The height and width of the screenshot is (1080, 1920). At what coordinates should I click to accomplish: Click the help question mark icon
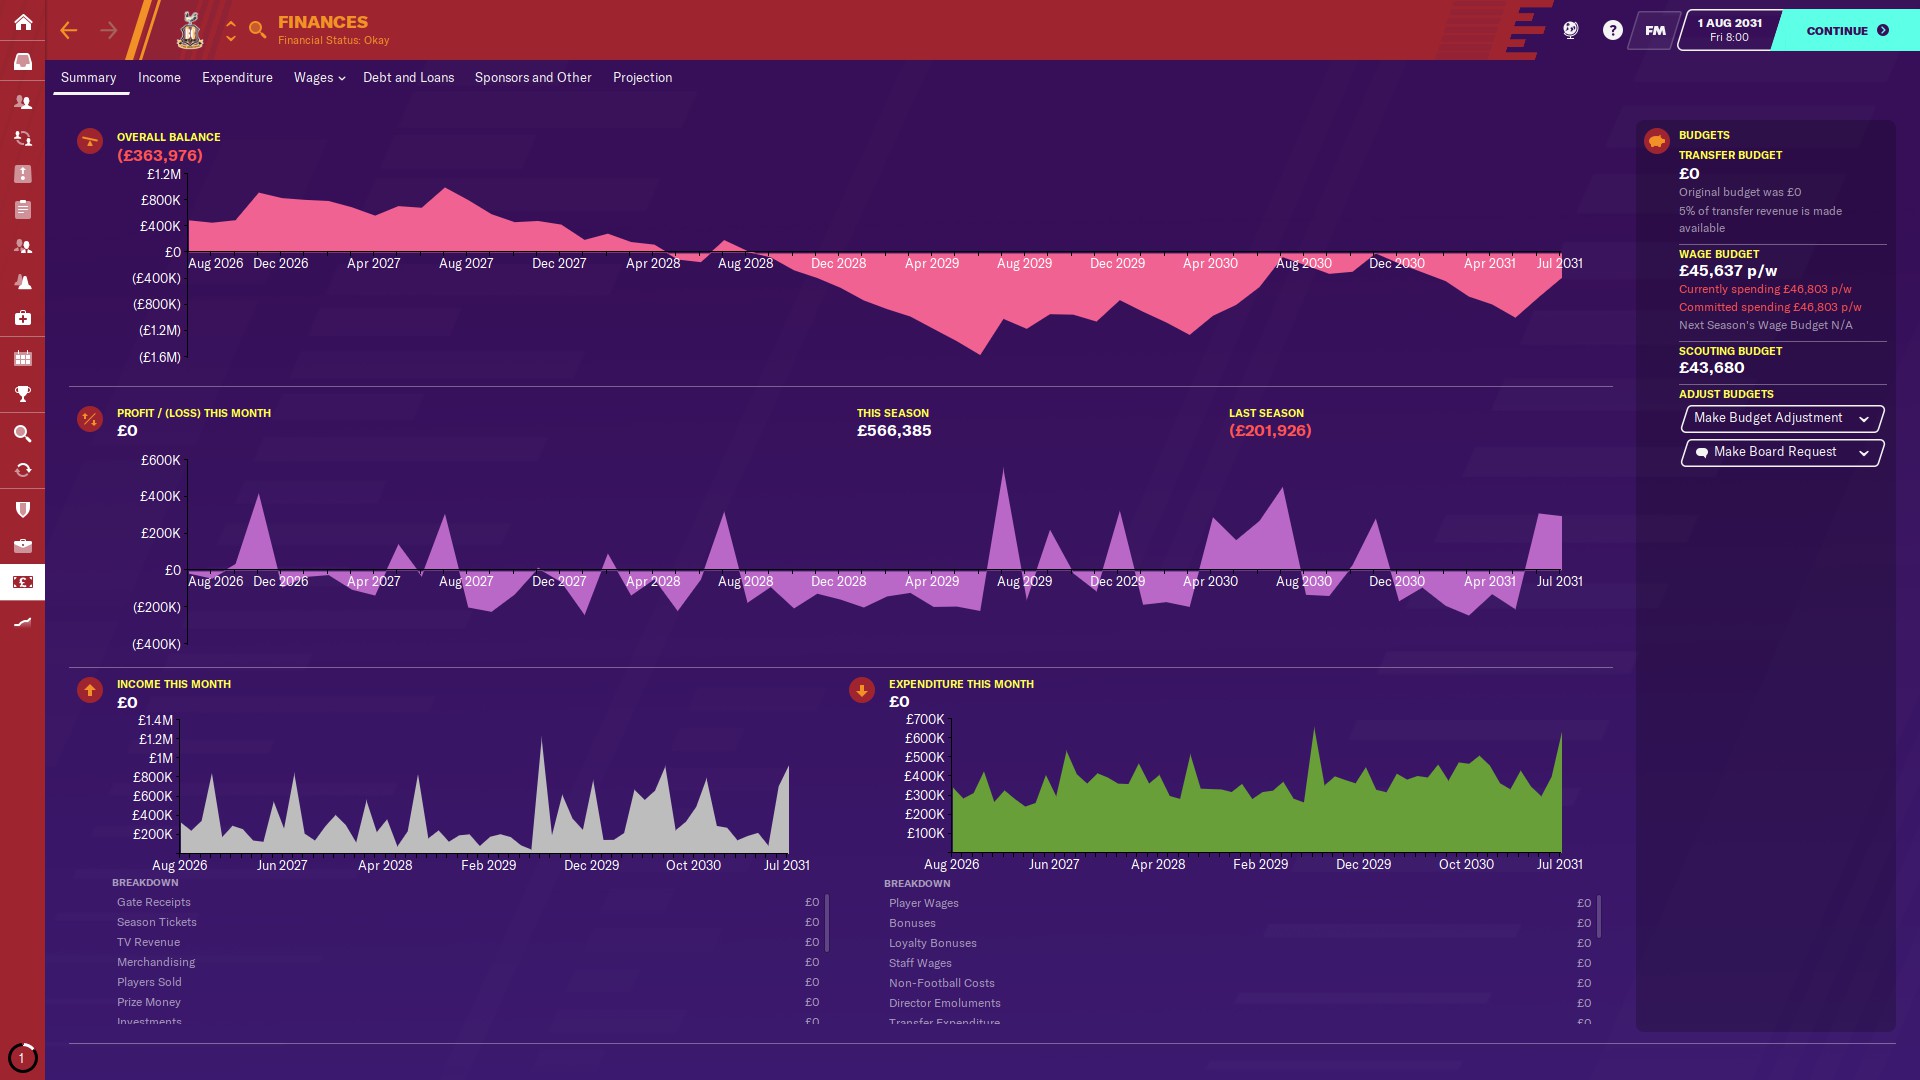pyautogui.click(x=1612, y=30)
